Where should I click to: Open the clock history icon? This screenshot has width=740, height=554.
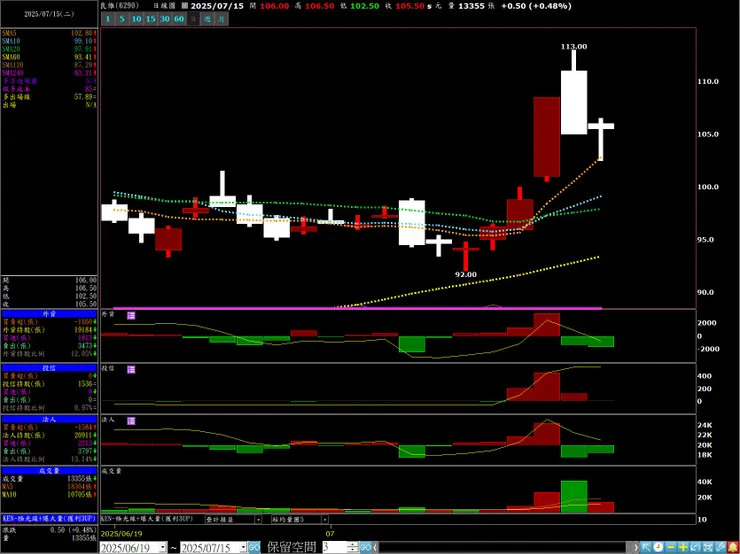[658, 547]
